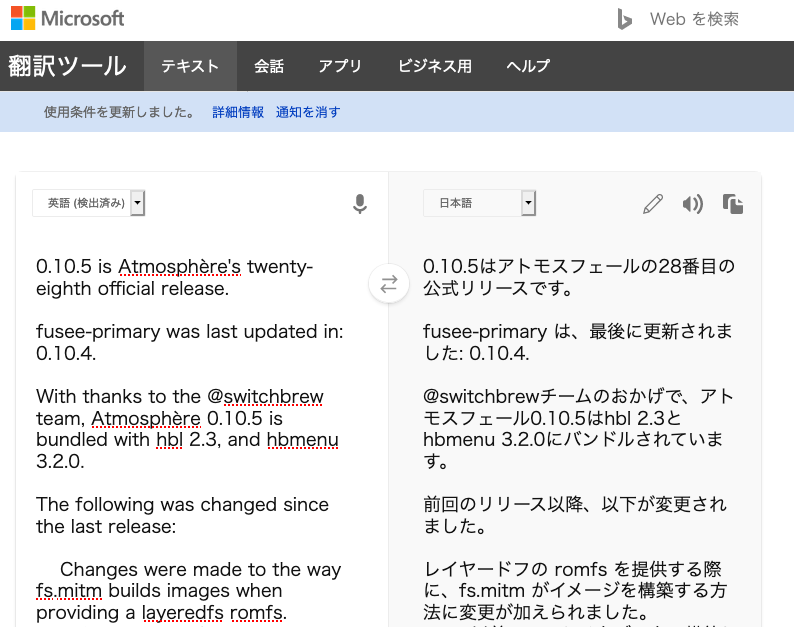Listen to translation with speaker icon

coord(692,204)
